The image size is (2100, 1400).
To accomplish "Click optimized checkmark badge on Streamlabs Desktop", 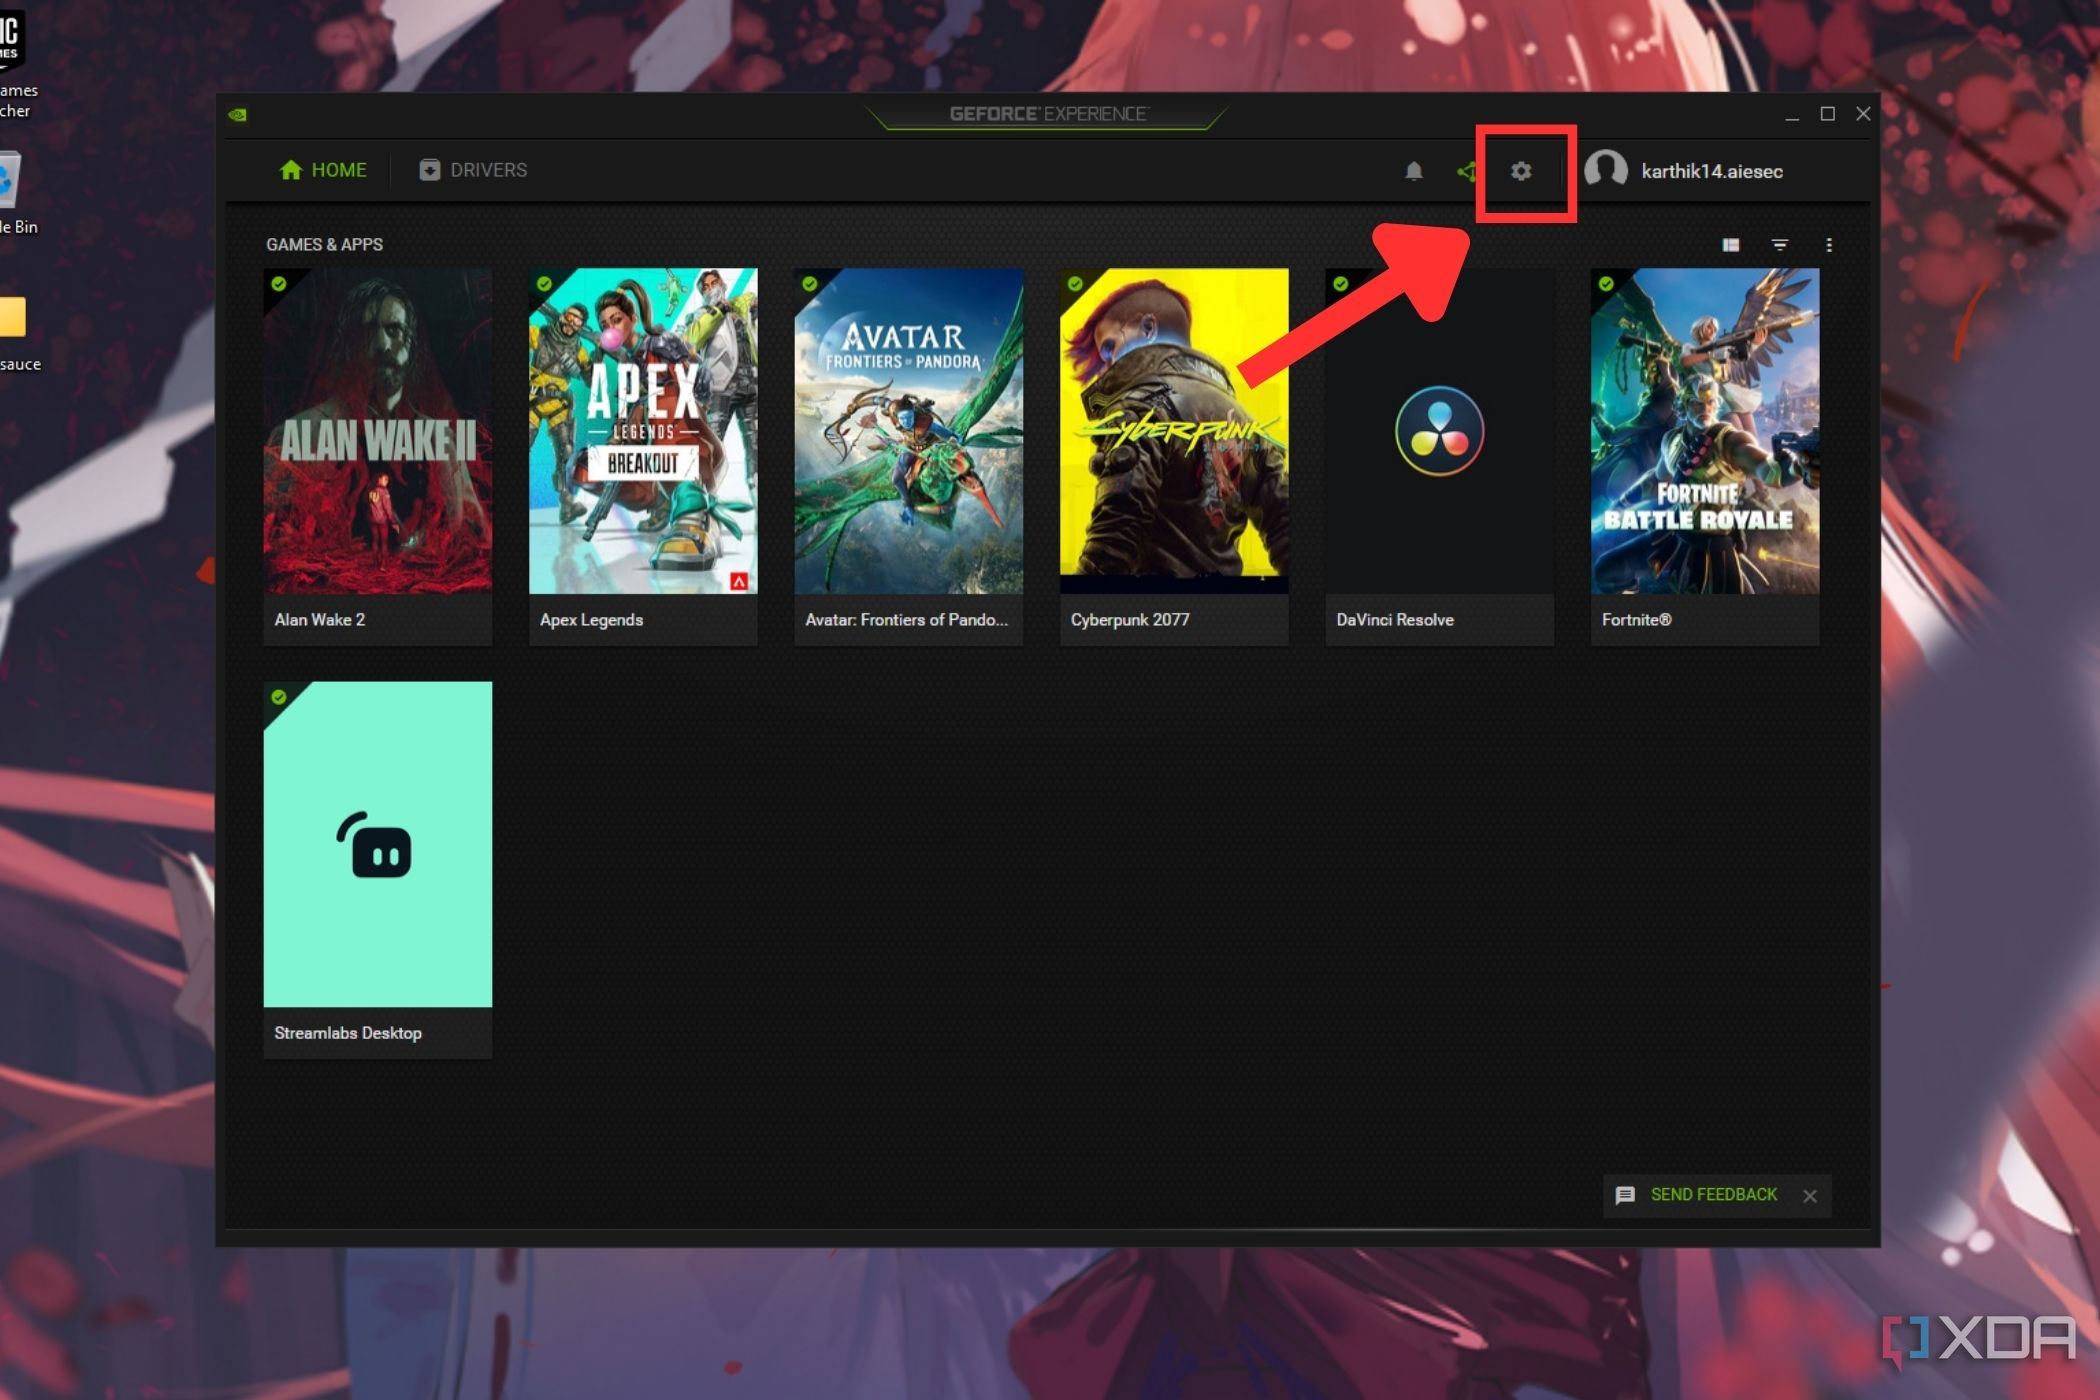I will pyautogui.click(x=279, y=697).
